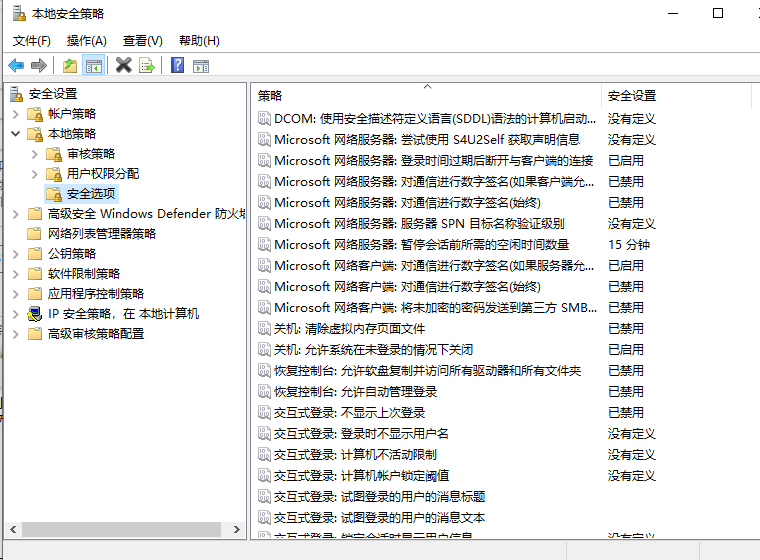Image resolution: width=760 pixels, height=560 pixels.
Task: Expand the 公钥策略 tree node
Action: [x=16, y=254]
